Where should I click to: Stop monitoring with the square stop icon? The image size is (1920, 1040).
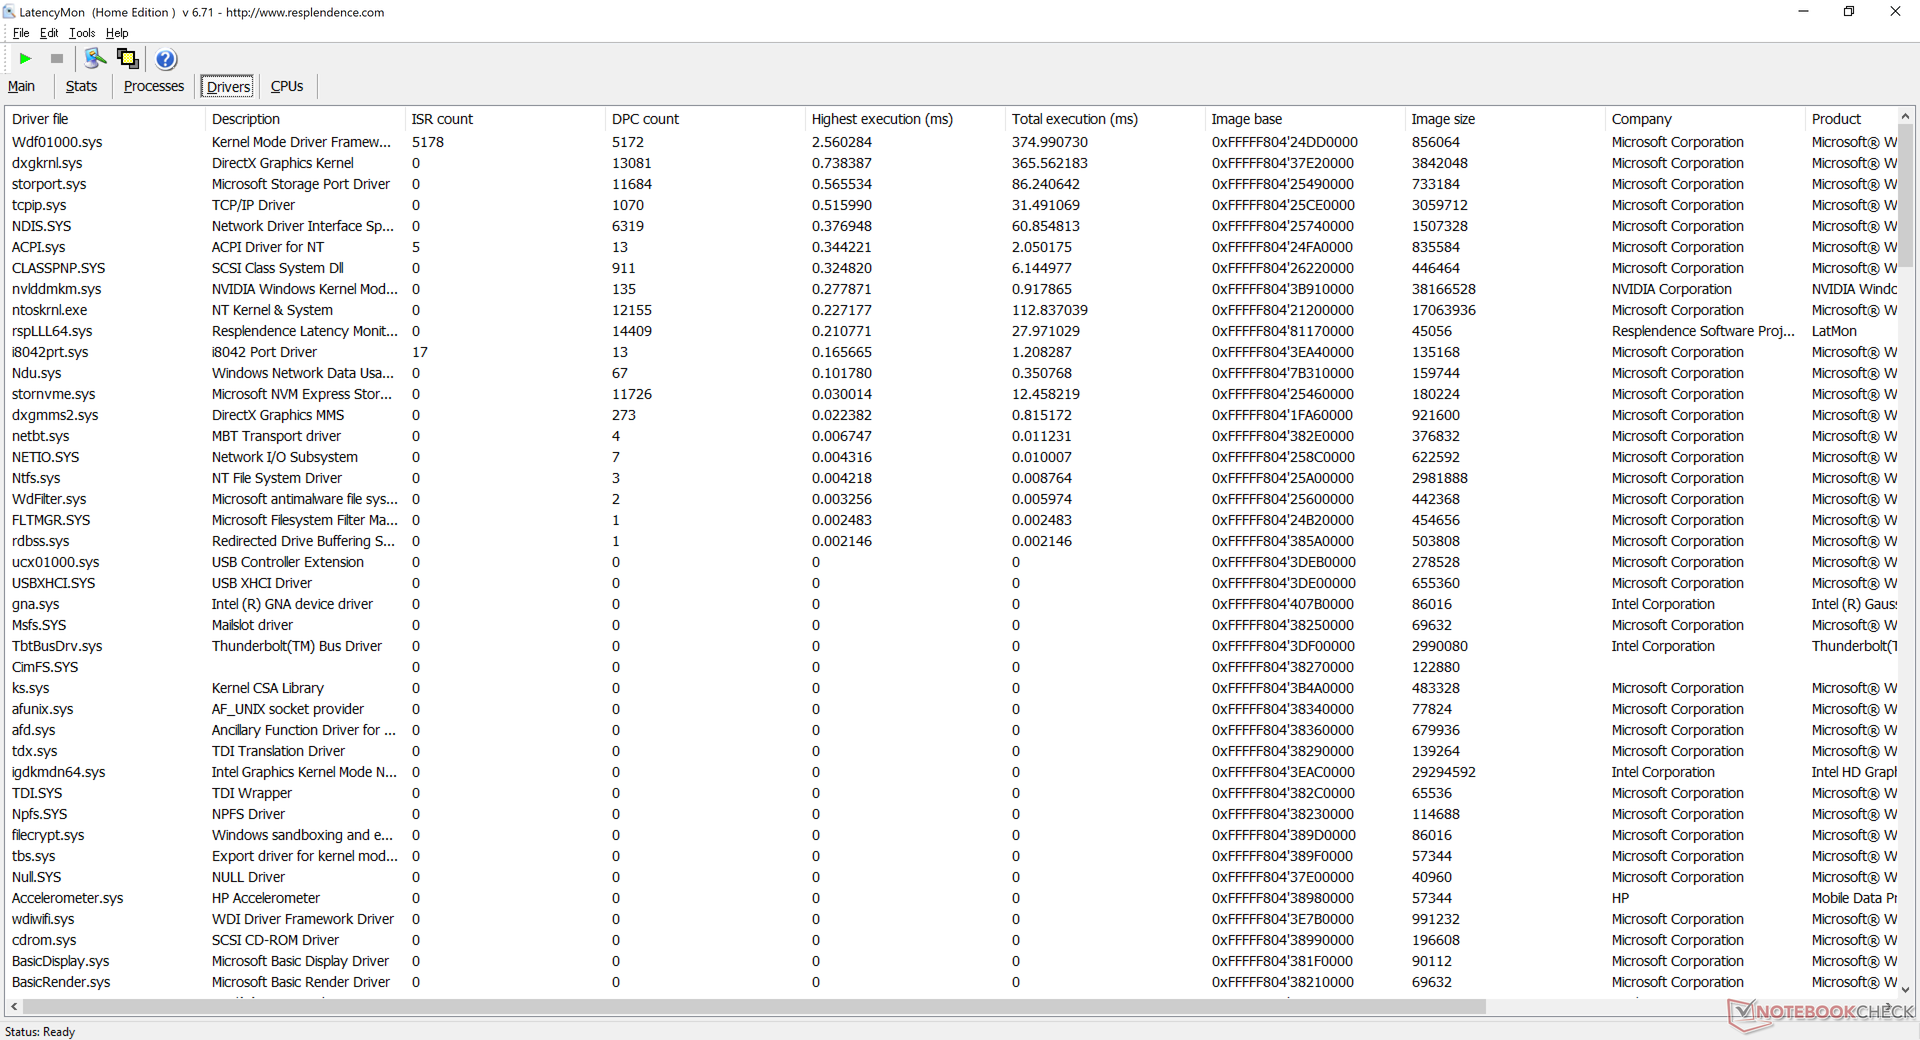click(x=57, y=59)
